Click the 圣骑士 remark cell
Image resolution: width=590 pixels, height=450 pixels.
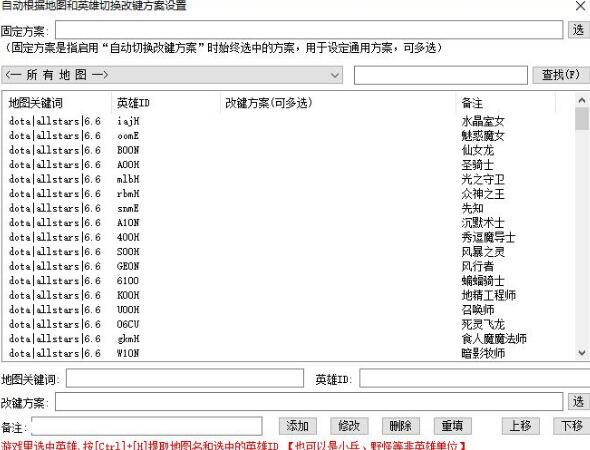[477, 164]
